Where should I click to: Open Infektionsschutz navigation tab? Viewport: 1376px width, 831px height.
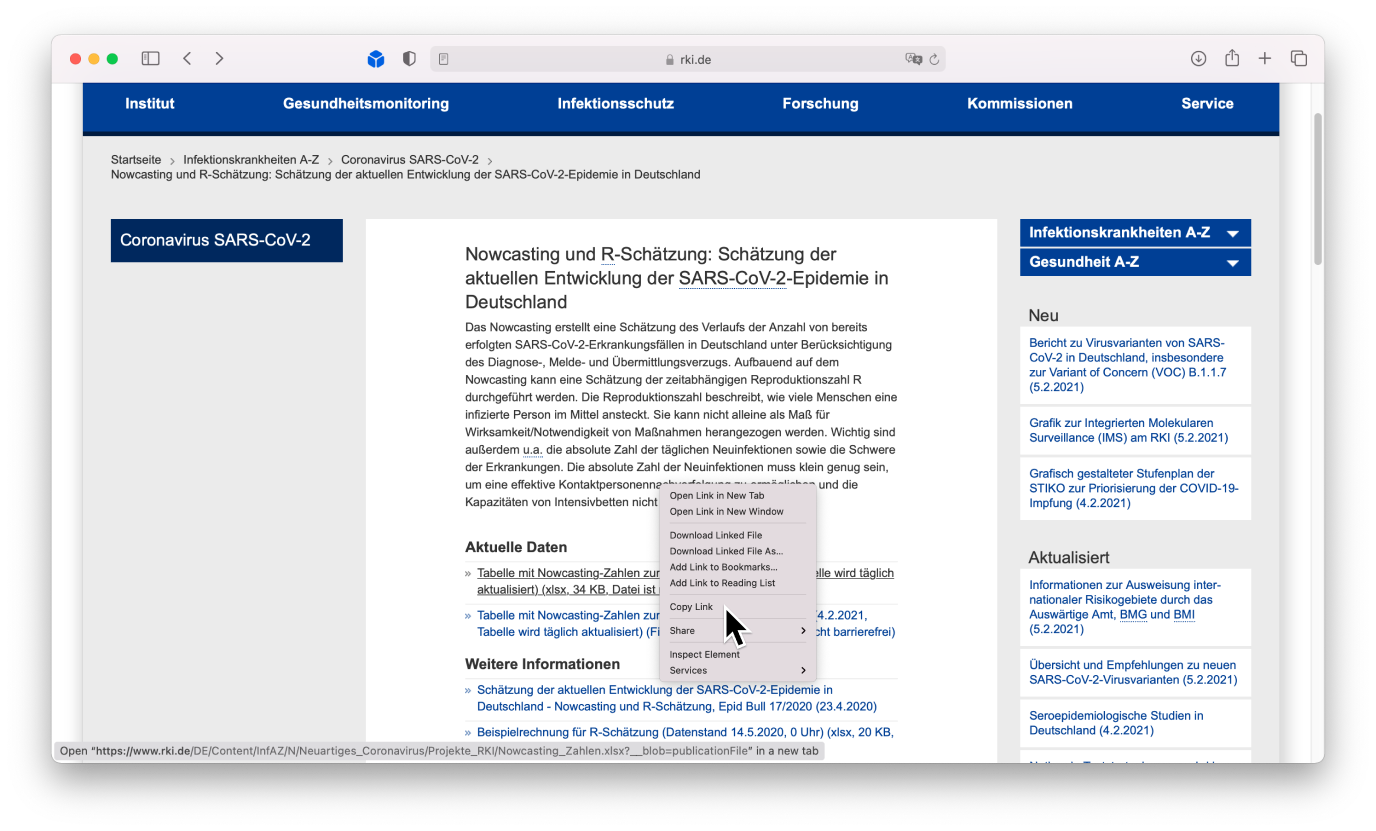coord(616,104)
